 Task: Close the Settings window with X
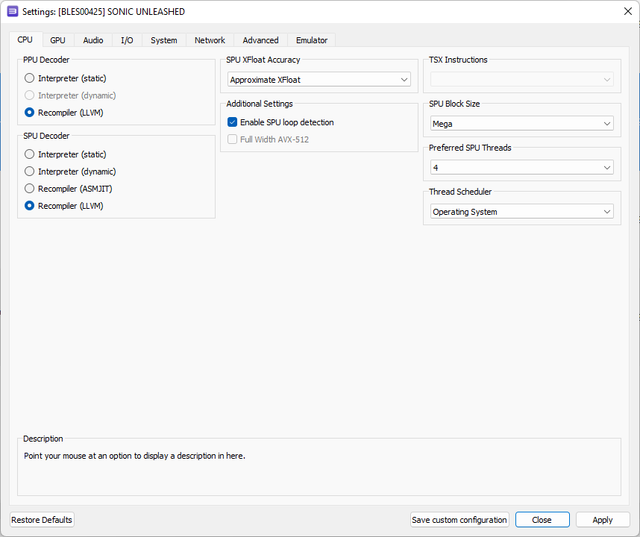628,11
